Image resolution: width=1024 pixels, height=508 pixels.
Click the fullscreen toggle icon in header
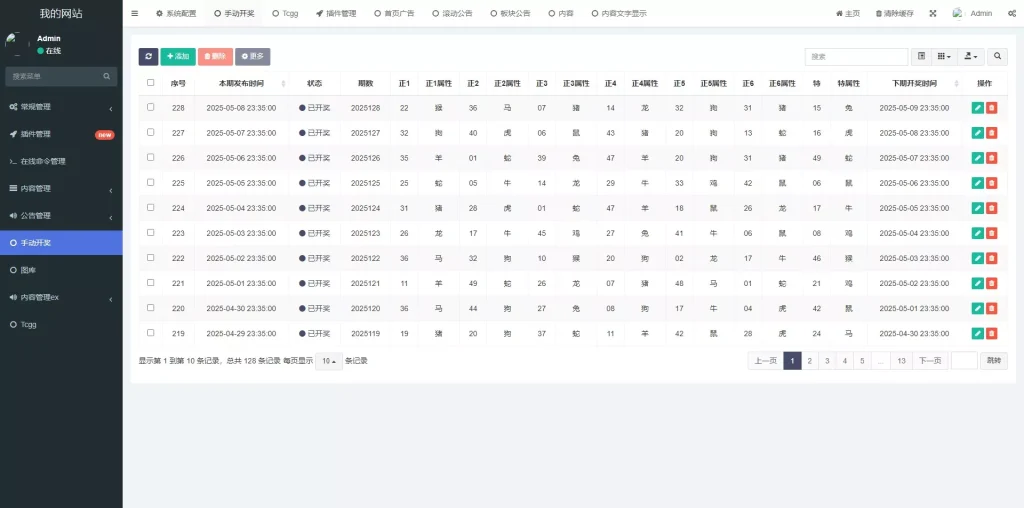coord(933,14)
